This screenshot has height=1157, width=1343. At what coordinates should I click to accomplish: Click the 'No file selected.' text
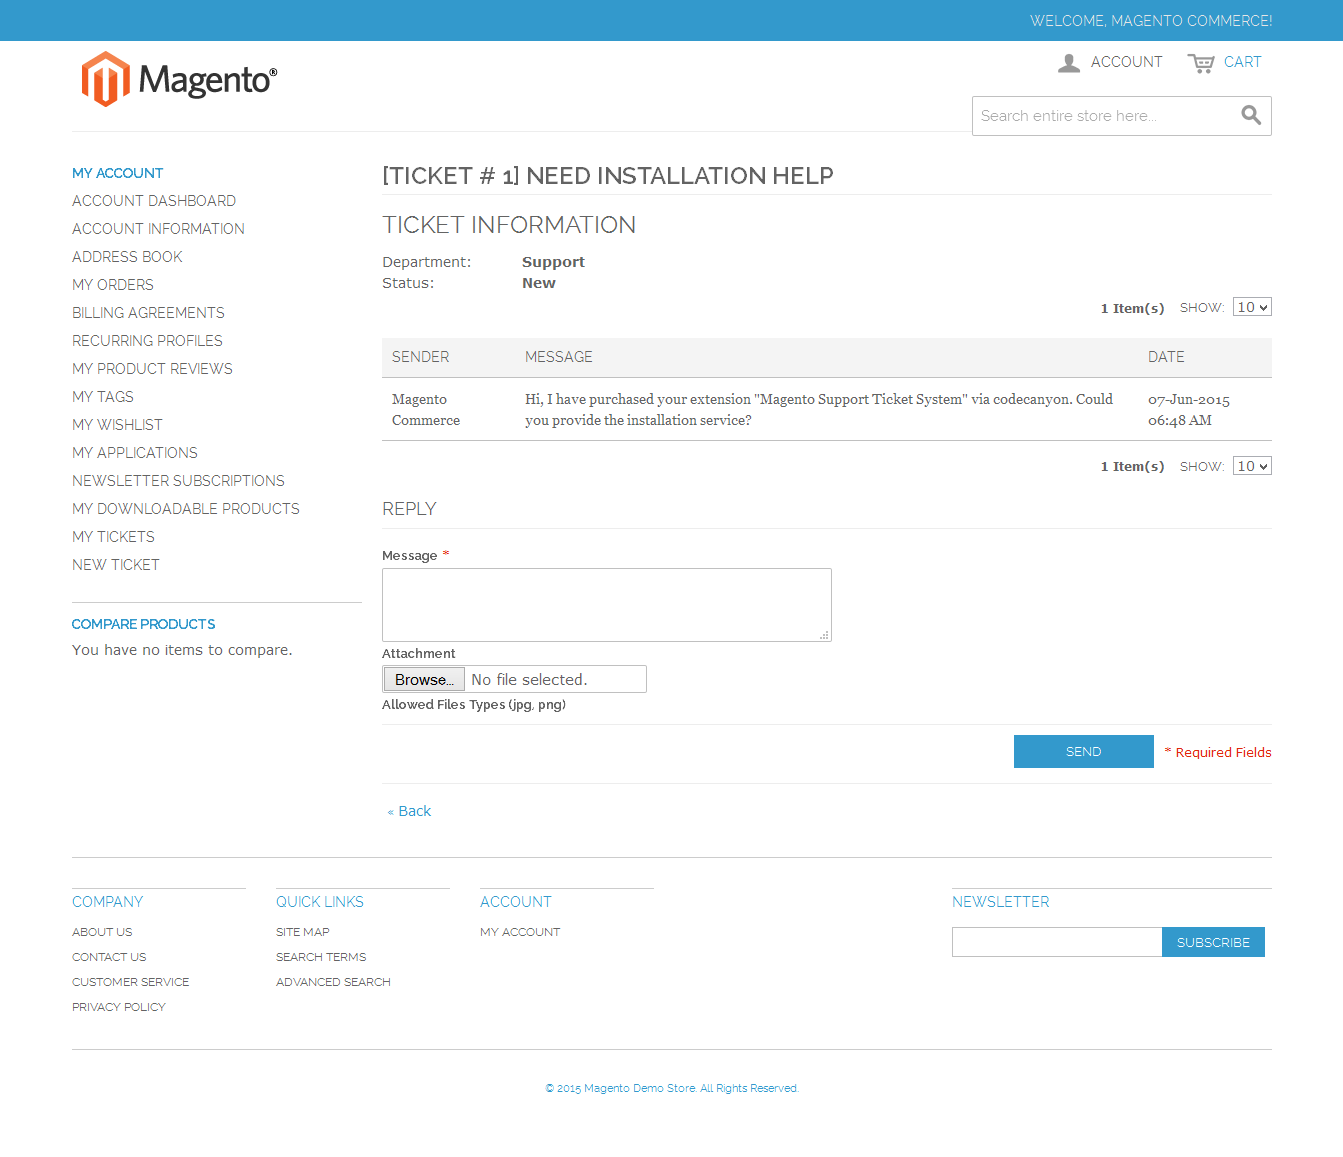click(x=529, y=679)
